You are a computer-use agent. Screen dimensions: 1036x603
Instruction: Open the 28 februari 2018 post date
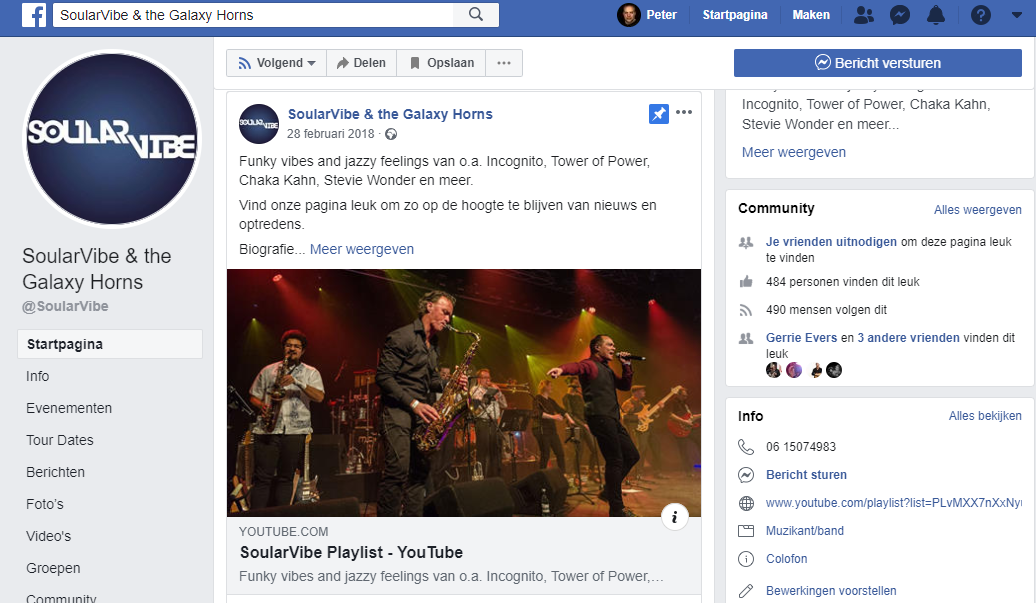pyautogui.click(x=330, y=134)
